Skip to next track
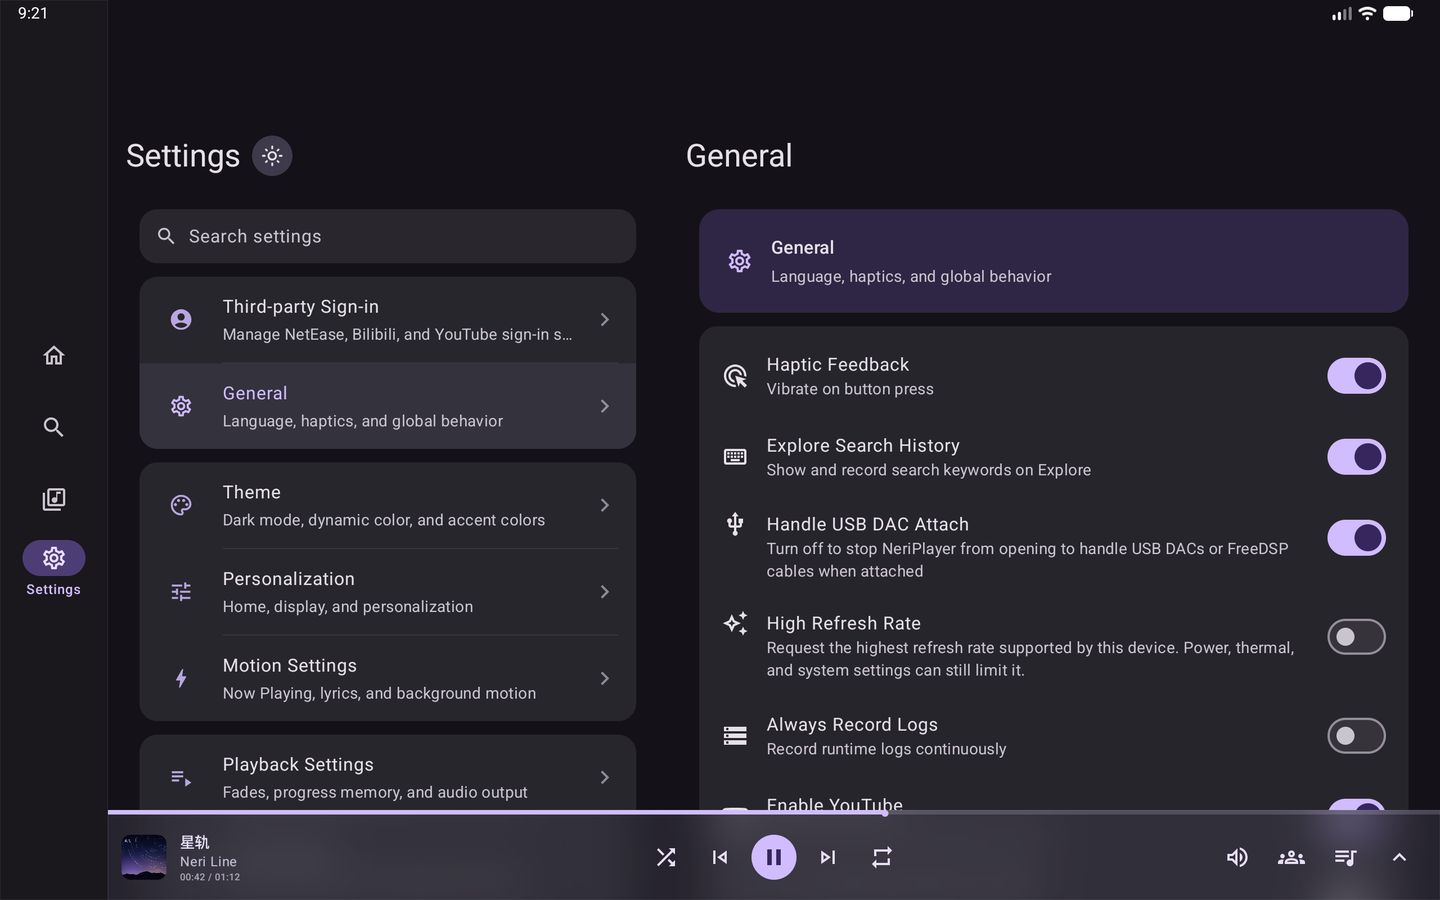Image resolution: width=1440 pixels, height=900 pixels. coord(828,857)
